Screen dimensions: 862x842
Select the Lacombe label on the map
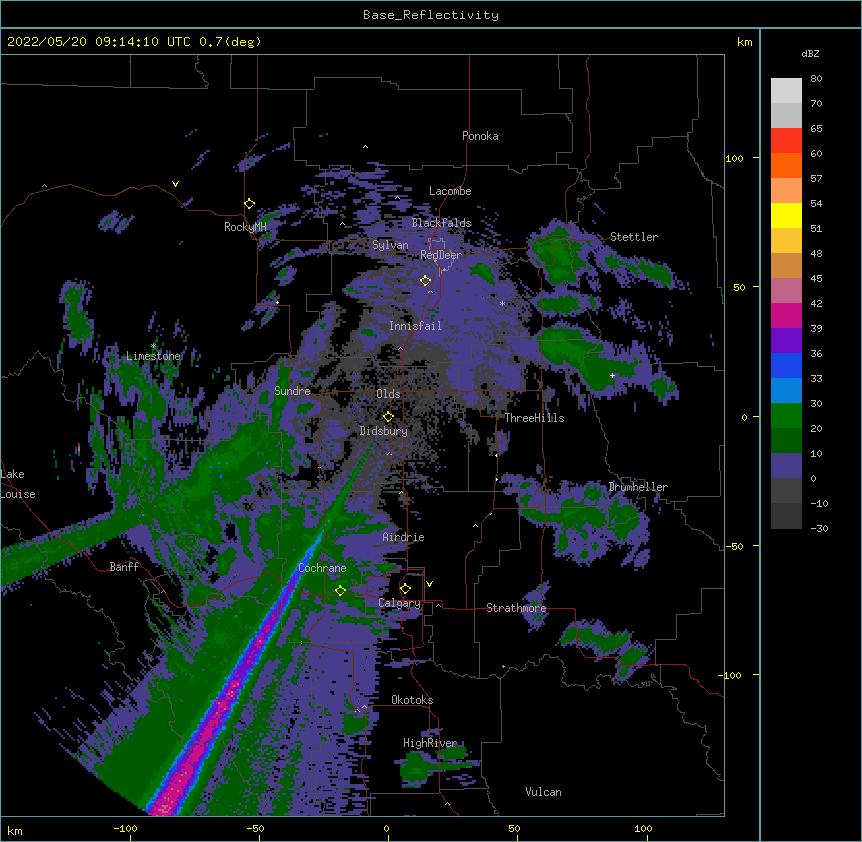450,191
